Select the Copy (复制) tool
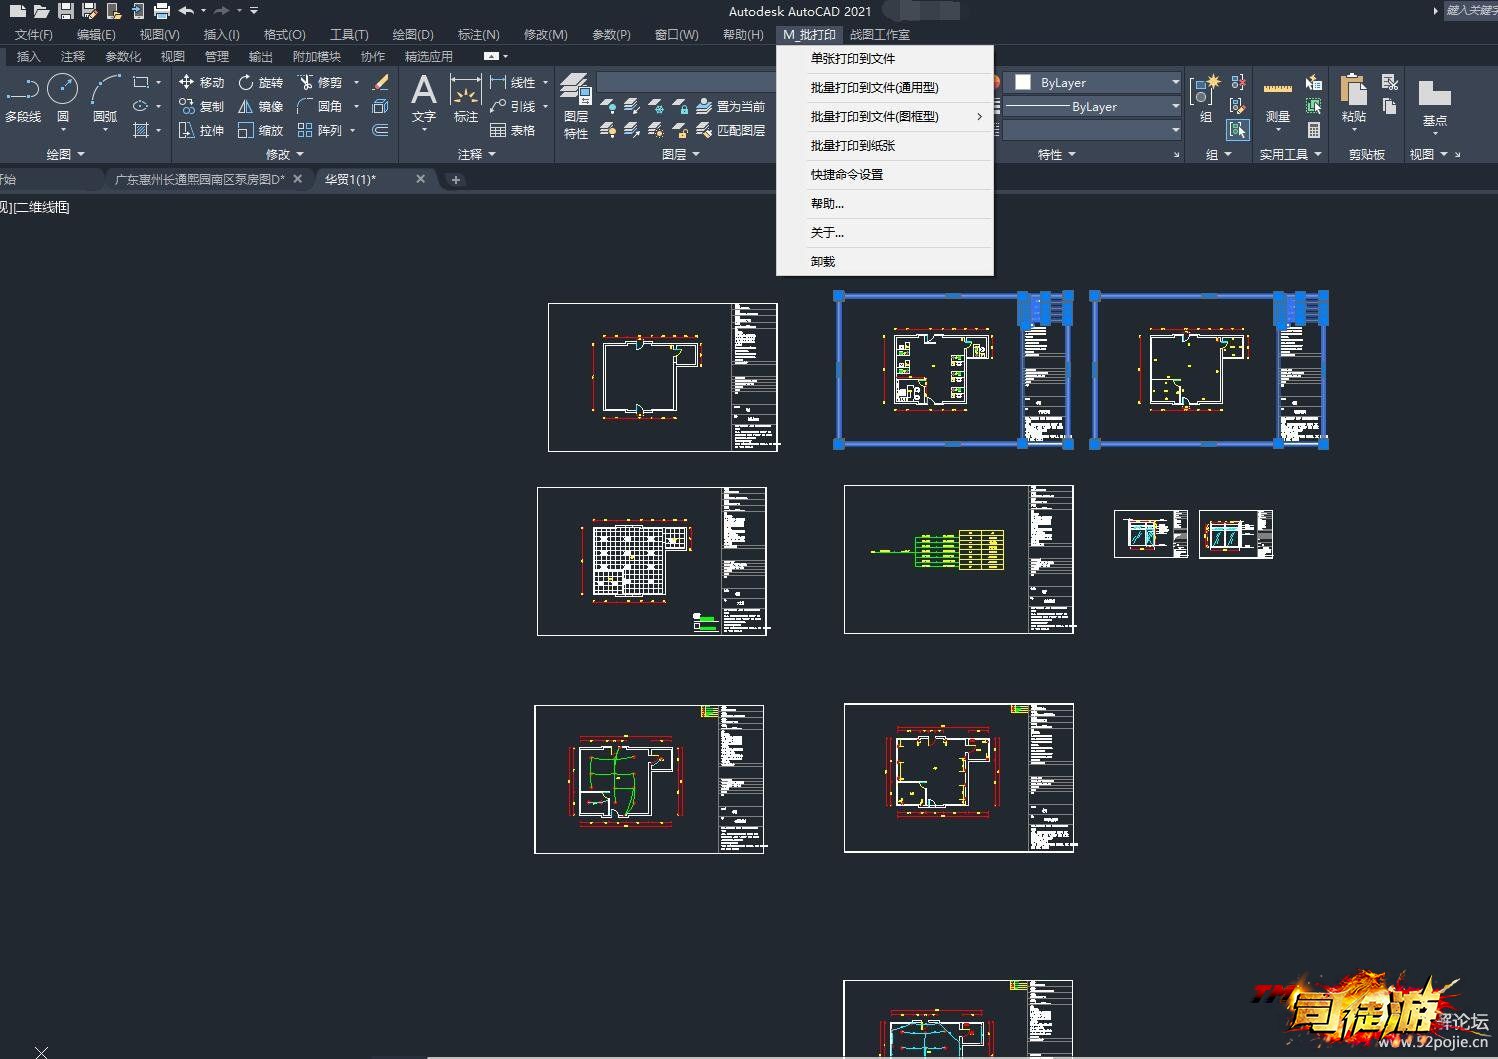This screenshot has width=1498, height=1059. [x=201, y=106]
